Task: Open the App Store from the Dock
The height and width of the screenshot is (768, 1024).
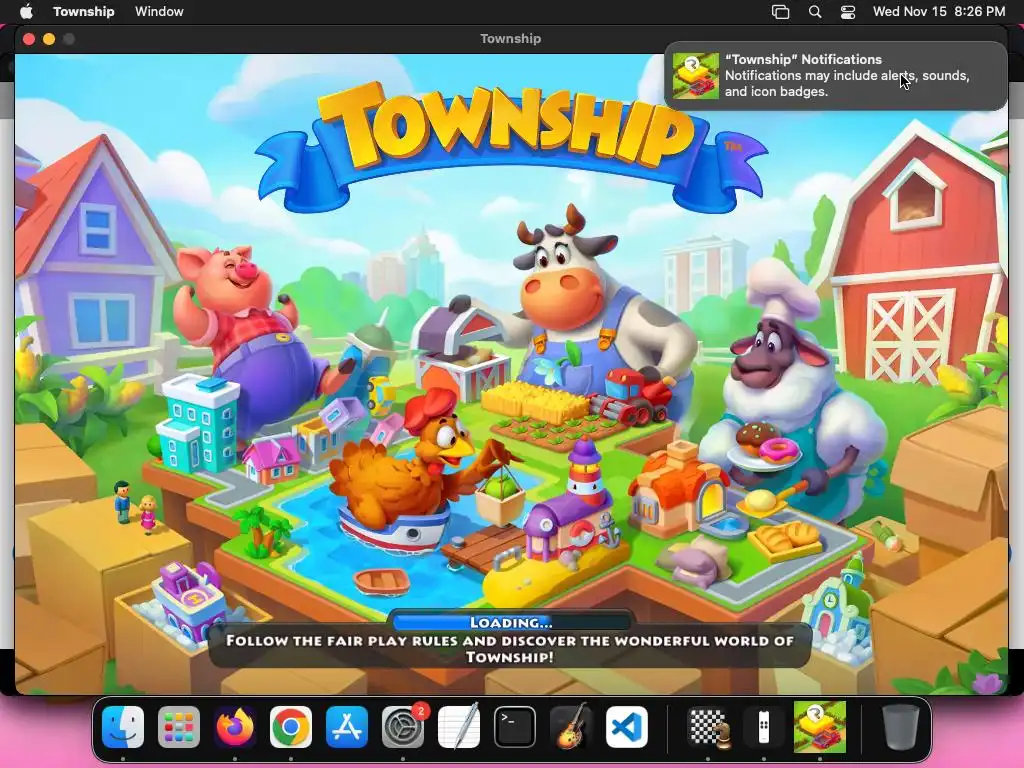Action: click(347, 727)
